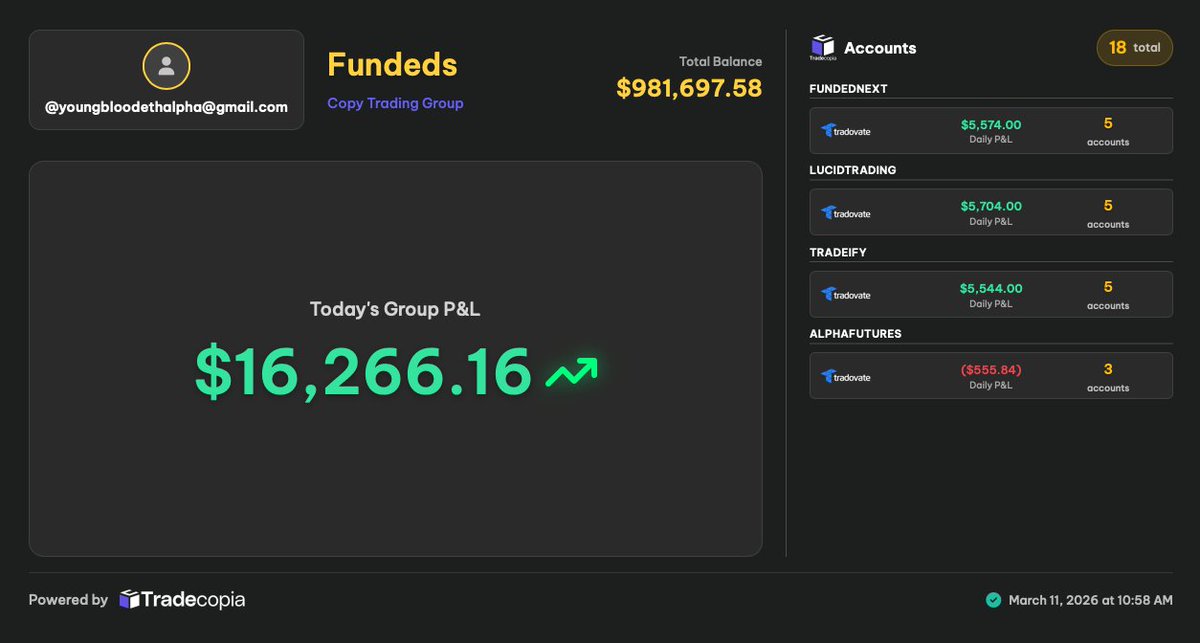Click the green upward trend arrow icon
1200x643 pixels.
coord(571,373)
